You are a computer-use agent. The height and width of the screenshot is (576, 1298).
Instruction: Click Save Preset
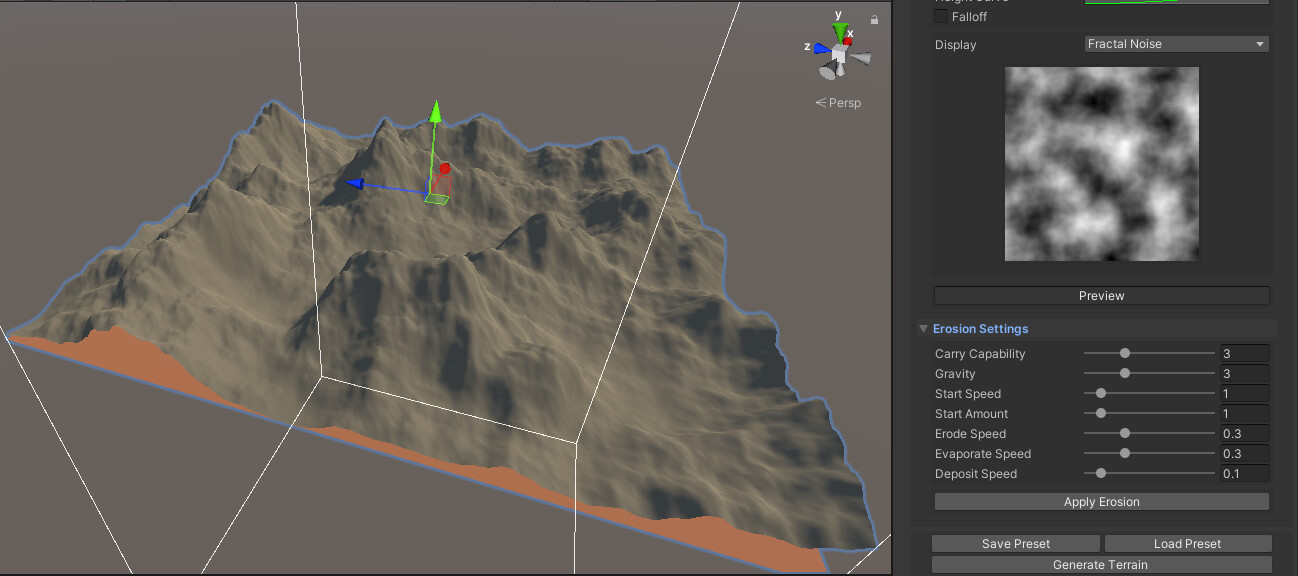pos(1015,543)
